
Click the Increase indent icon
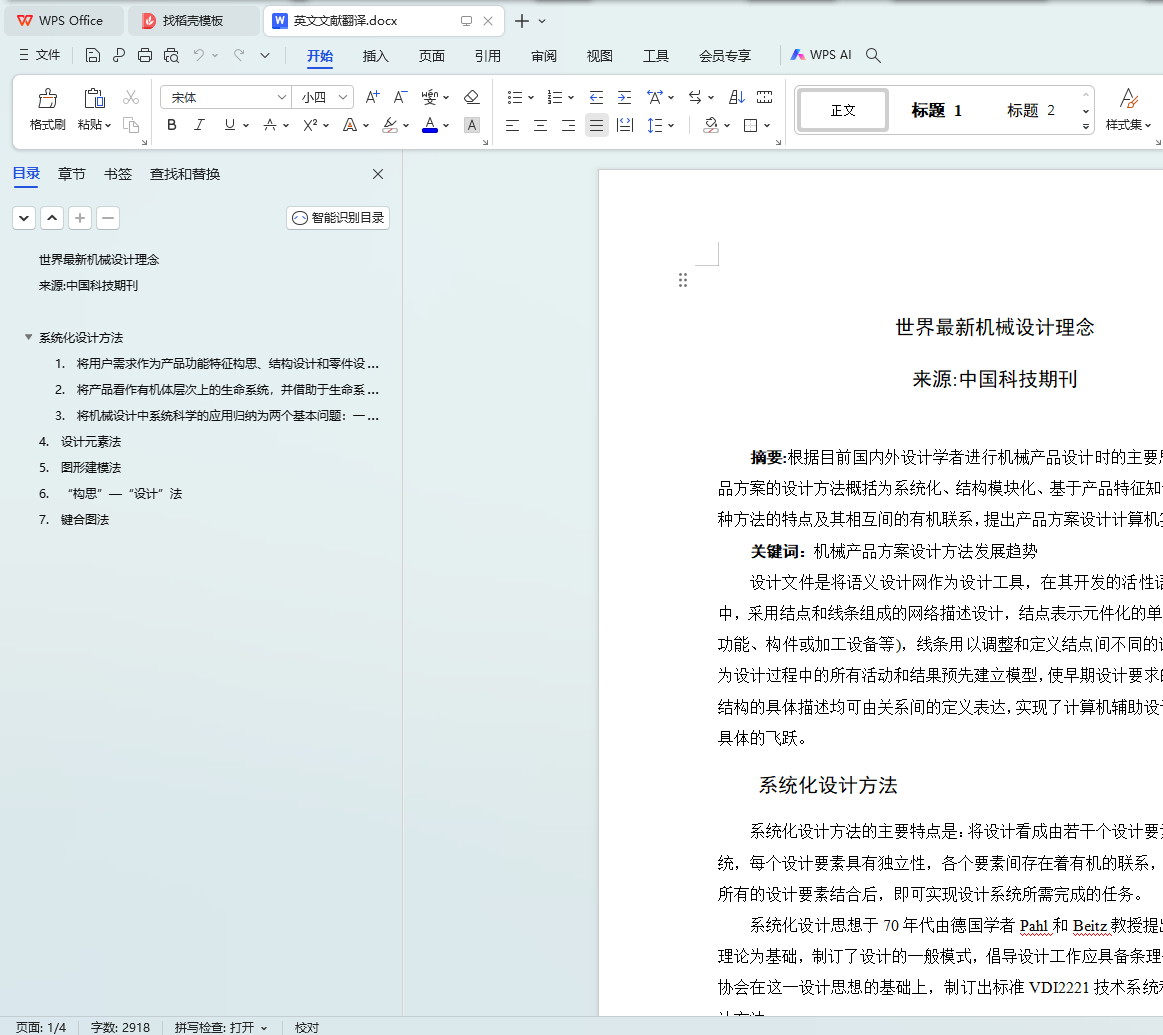(625, 97)
